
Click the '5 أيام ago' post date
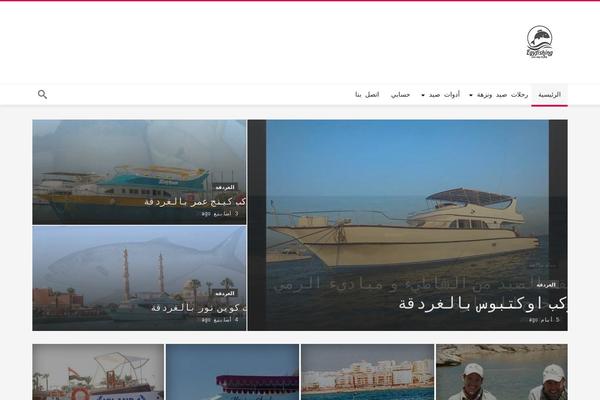pos(544,319)
